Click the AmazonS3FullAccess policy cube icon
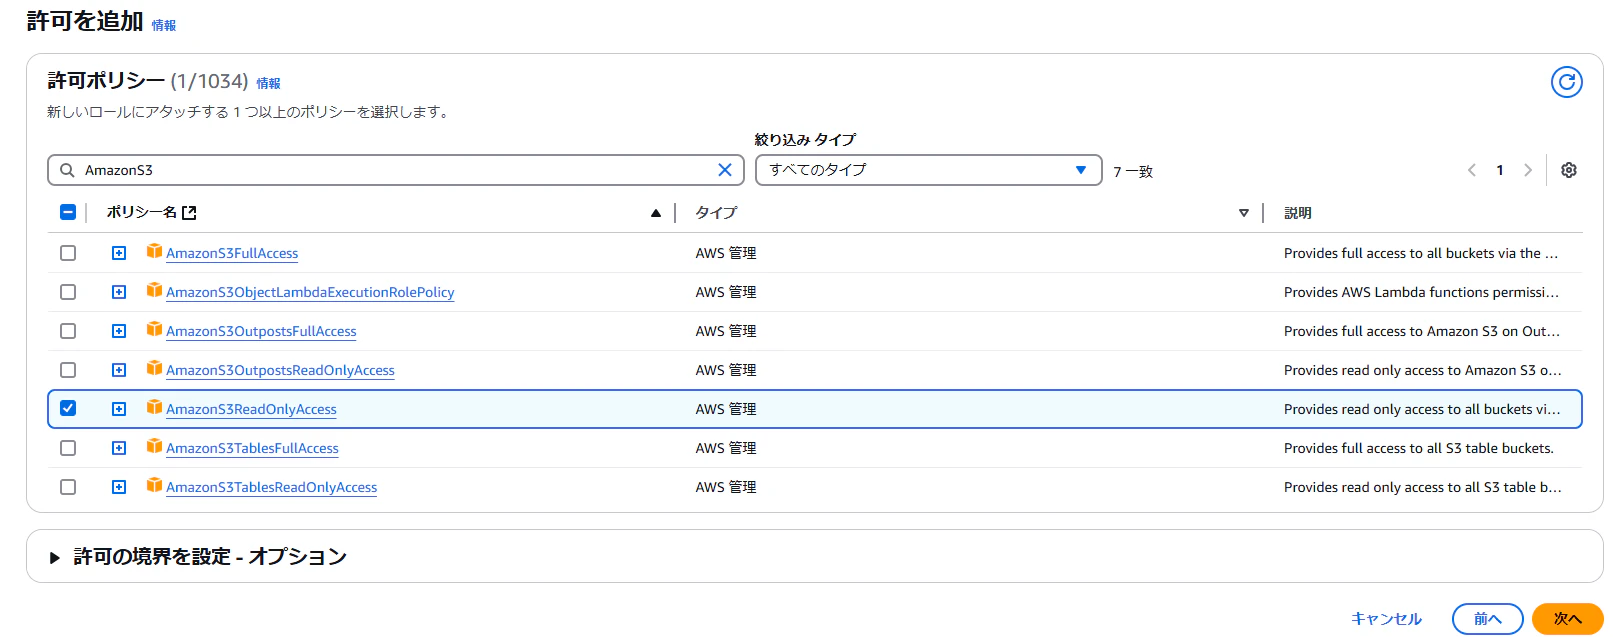This screenshot has height=637, width=1613. point(154,251)
